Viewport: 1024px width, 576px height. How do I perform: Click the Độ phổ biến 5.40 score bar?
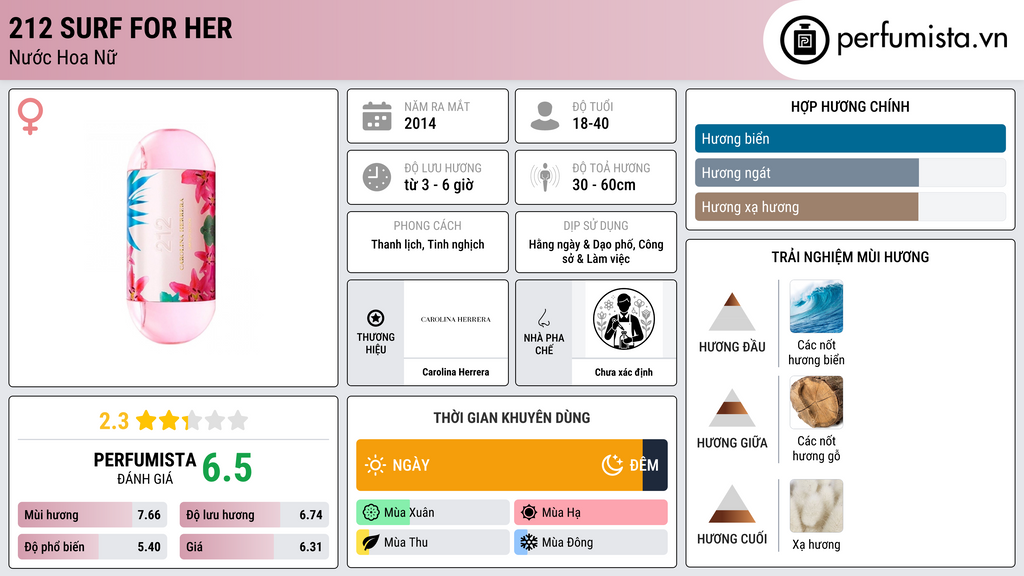pos(92,547)
